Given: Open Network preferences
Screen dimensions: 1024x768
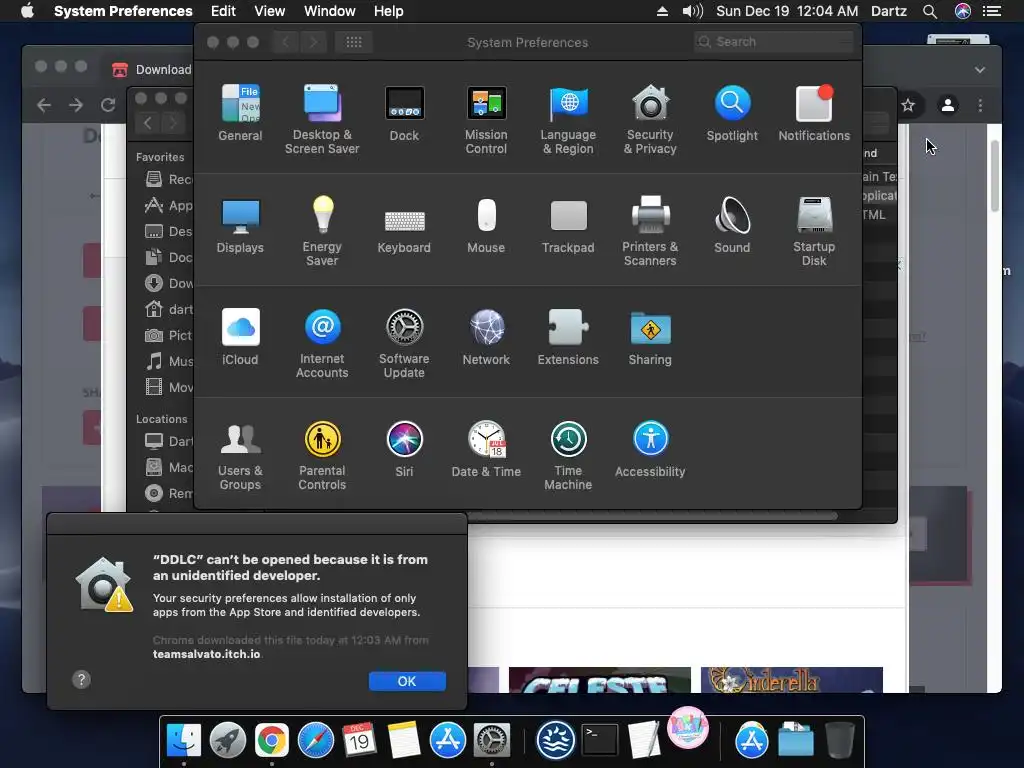Looking at the screenshot, I should [486, 337].
